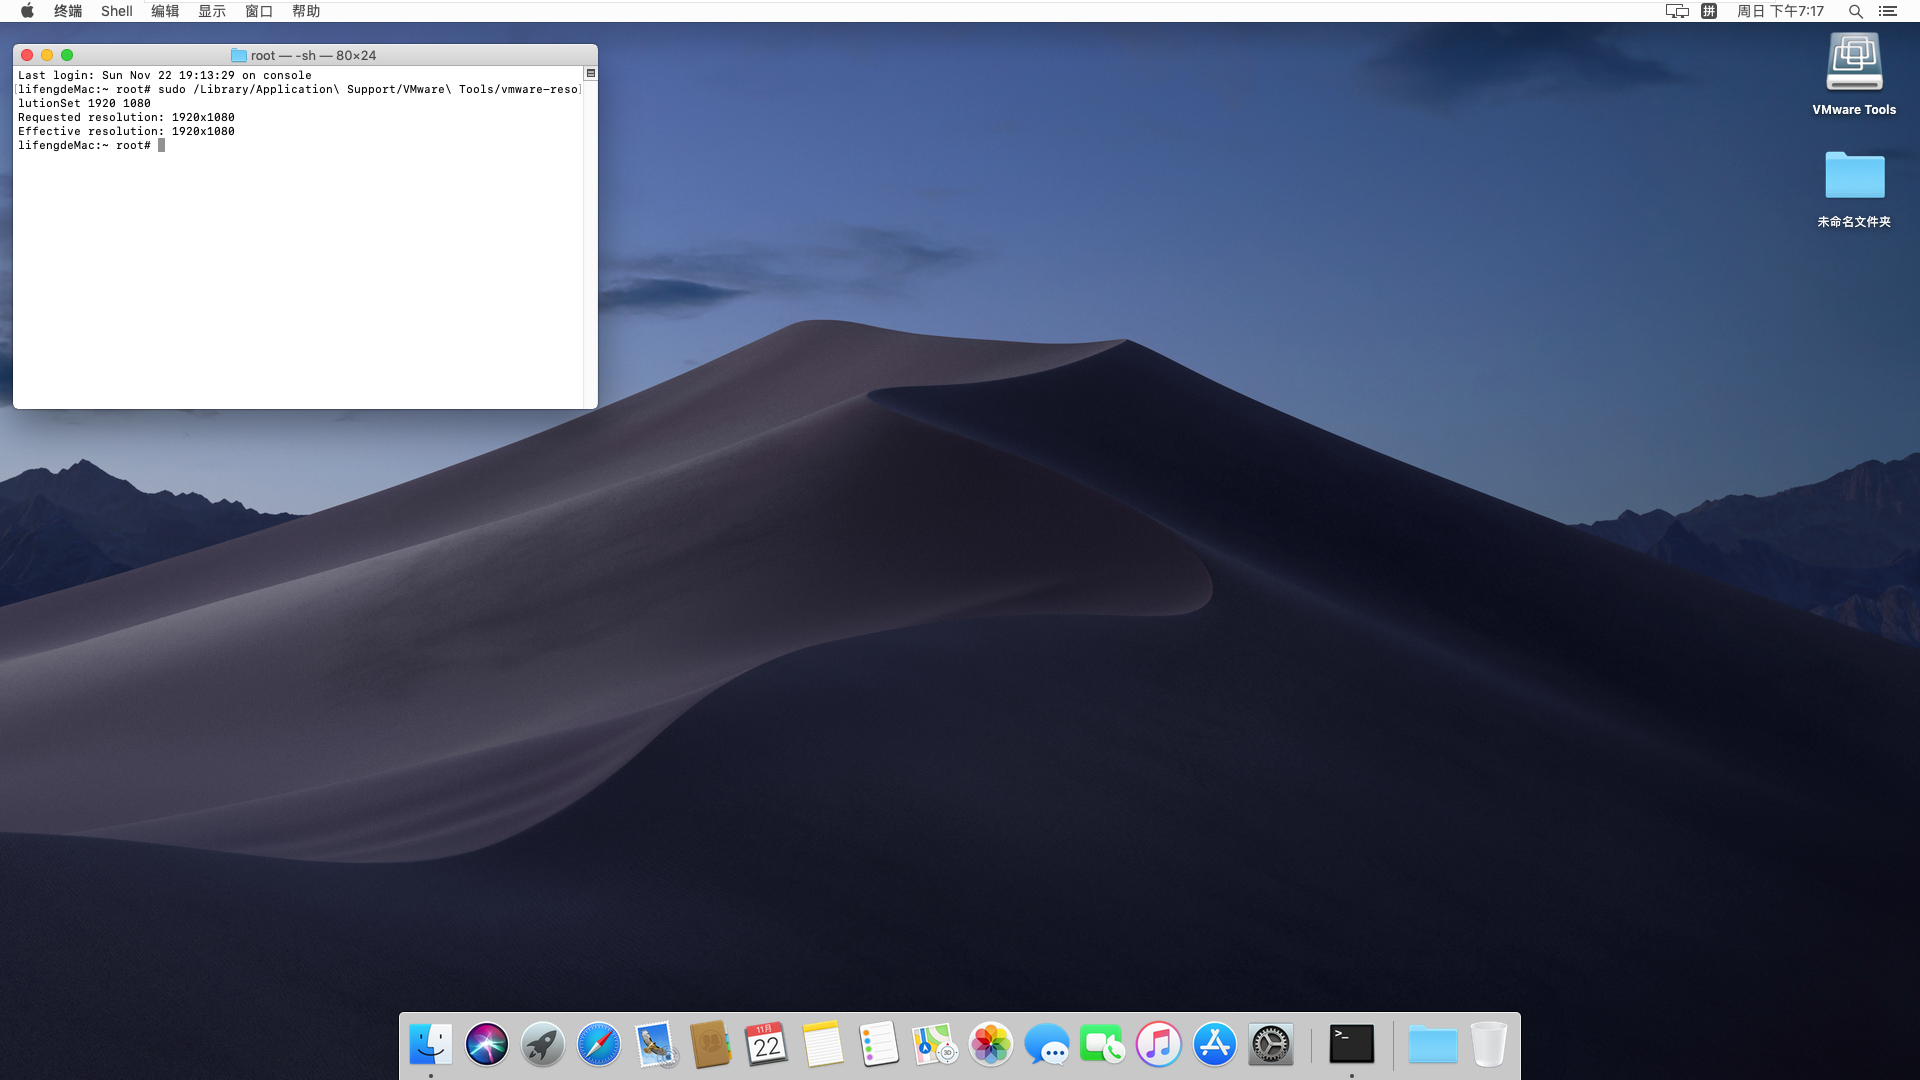Image resolution: width=1920 pixels, height=1080 pixels.
Task: Open the Trash in Dock
Action: click(x=1488, y=1045)
